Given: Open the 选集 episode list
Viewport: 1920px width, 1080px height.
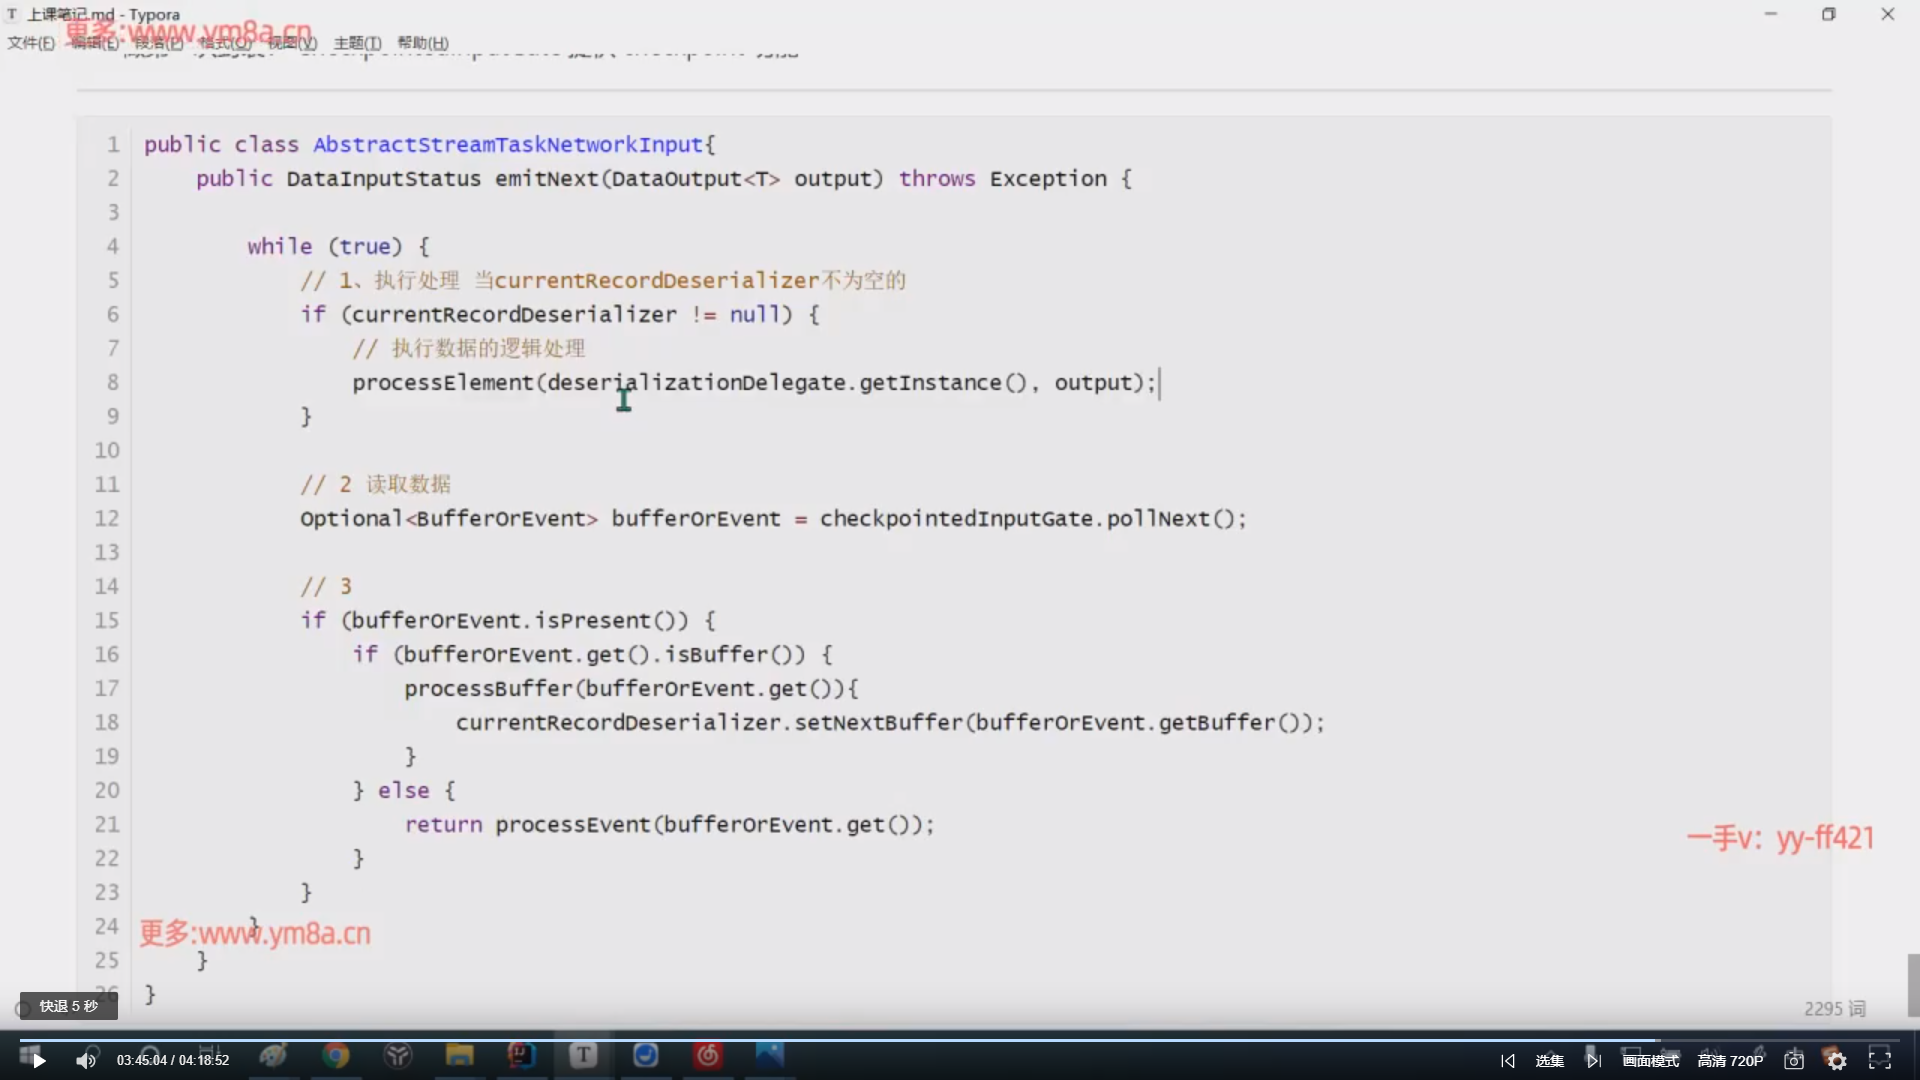Looking at the screenshot, I should click(1549, 1061).
